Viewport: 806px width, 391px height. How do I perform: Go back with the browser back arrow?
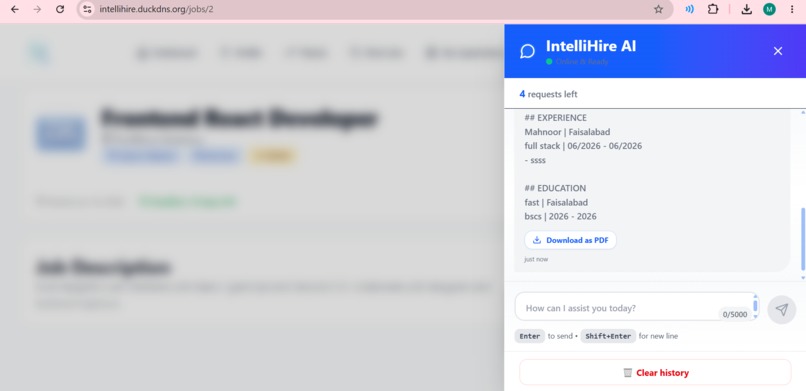14,9
